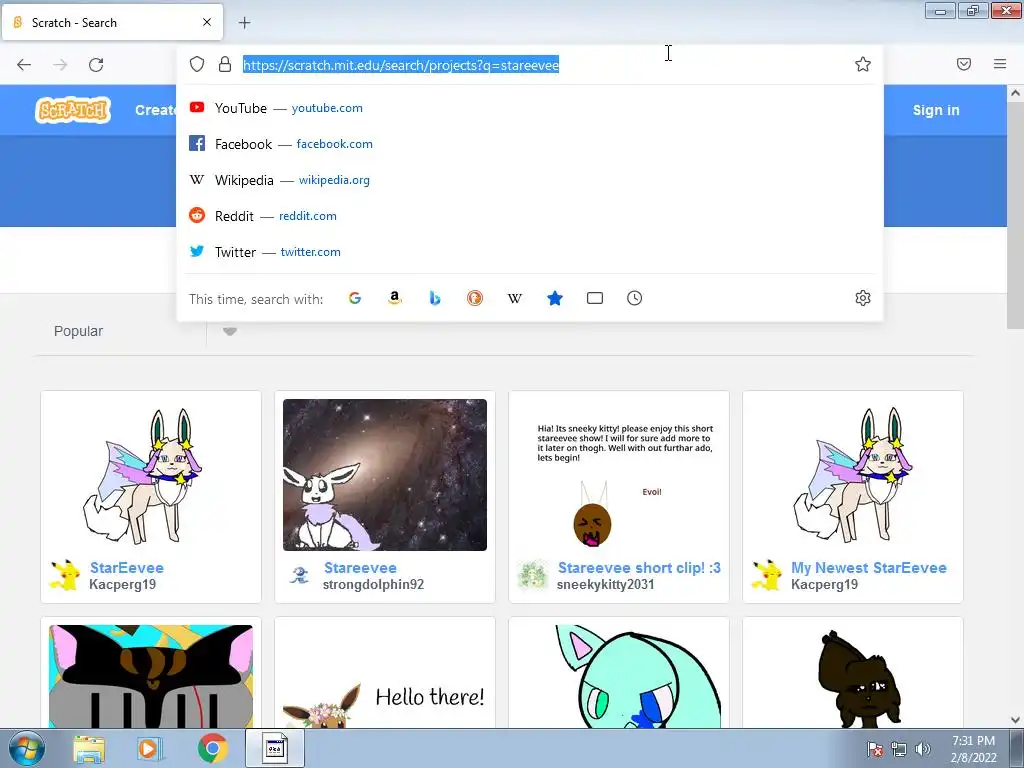Click strongdolphin92's avatar icon
The image size is (1024, 768).
click(x=299, y=575)
